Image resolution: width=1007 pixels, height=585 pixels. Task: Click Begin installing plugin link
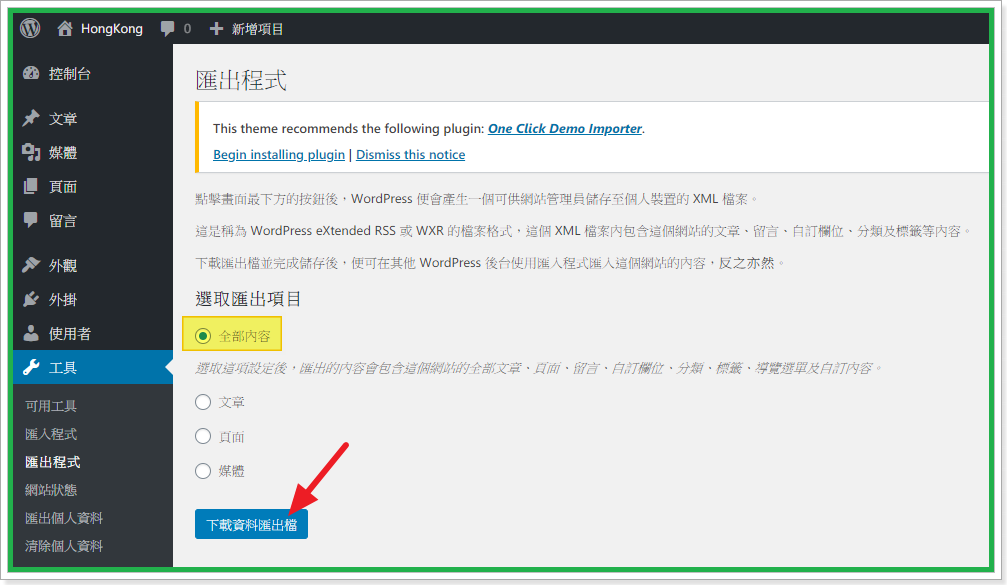(279, 155)
